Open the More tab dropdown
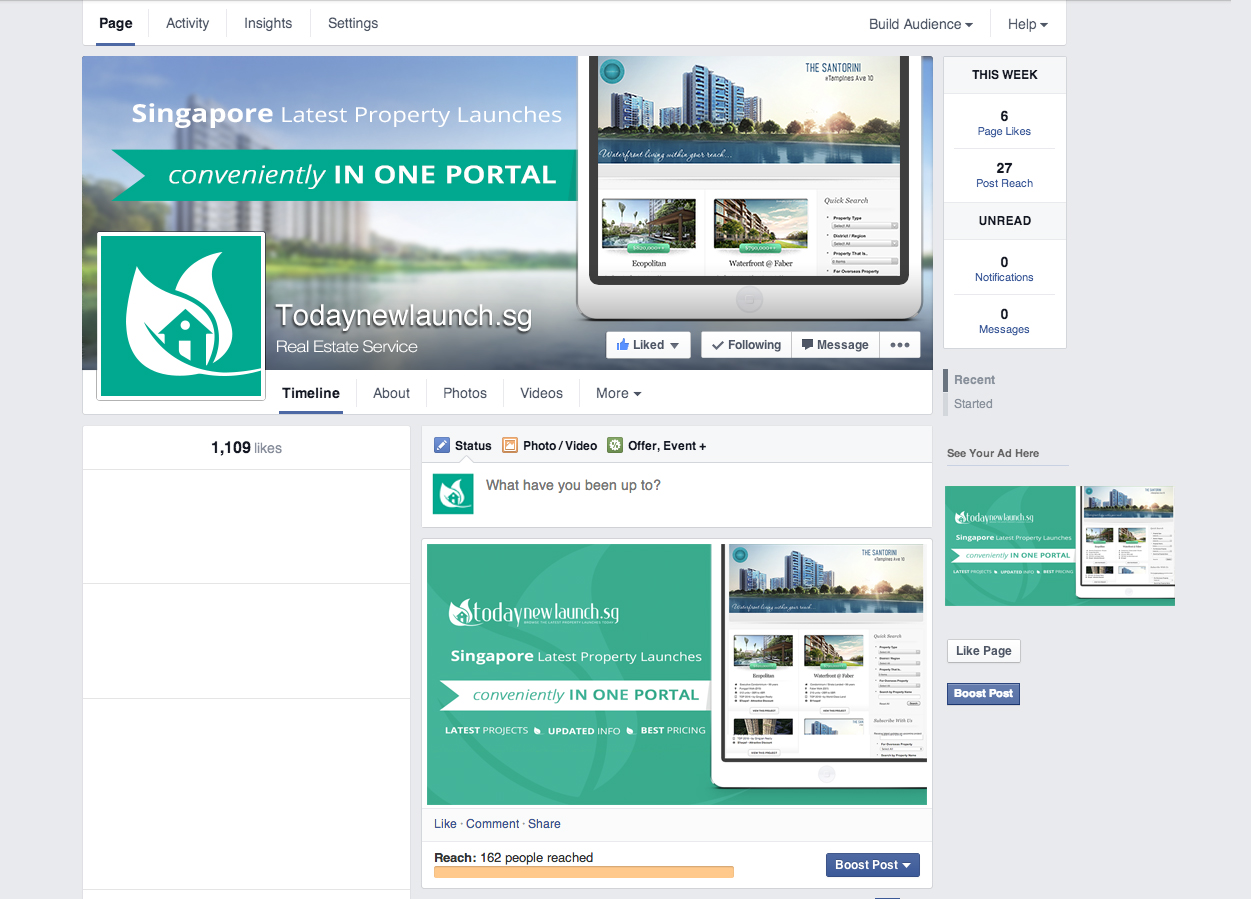 point(618,393)
